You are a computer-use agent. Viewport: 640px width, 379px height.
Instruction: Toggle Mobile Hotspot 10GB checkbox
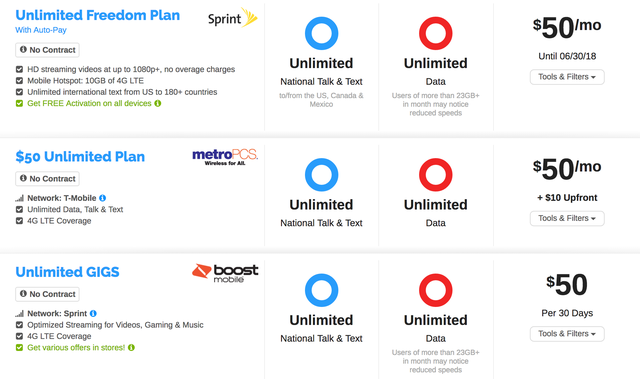pyautogui.click(x=19, y=81)
